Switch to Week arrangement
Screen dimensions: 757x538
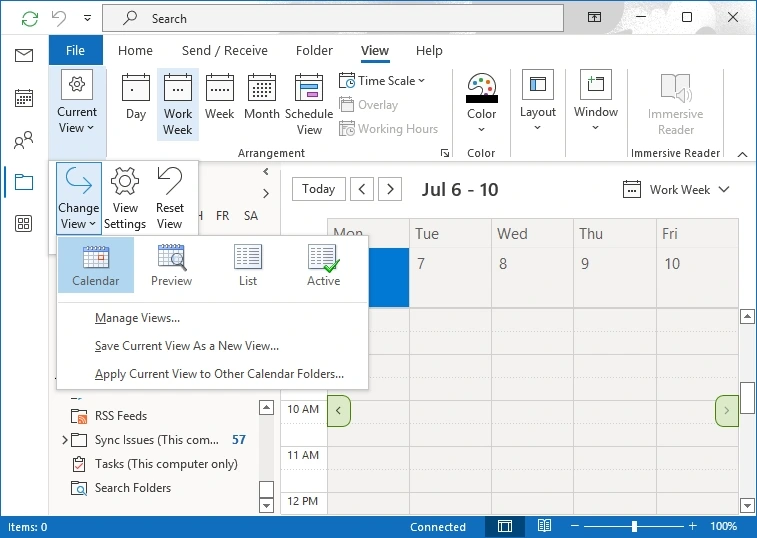[220, 99]
